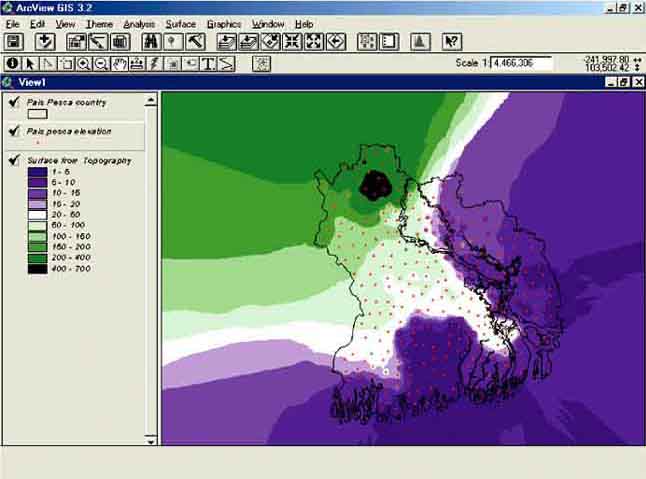Click the Scale input field
Screen dimensions: 646x479
[521, 63]
